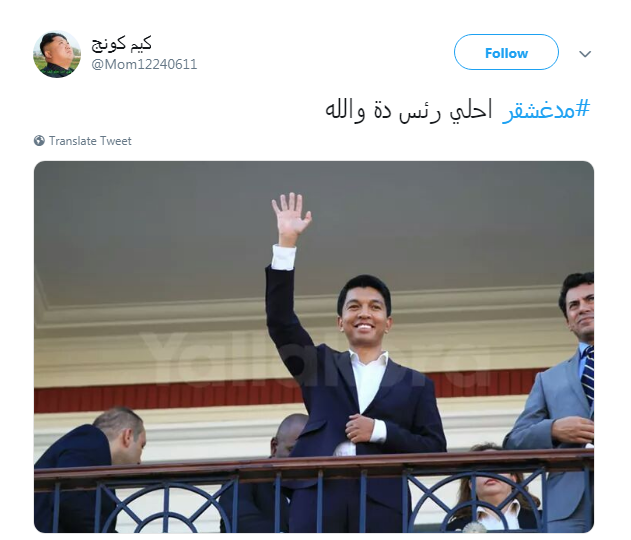The width and height of the screenshot is (631, 540).
Task: Click the Yallakora watermark on the photo
Action: (318, 357)
